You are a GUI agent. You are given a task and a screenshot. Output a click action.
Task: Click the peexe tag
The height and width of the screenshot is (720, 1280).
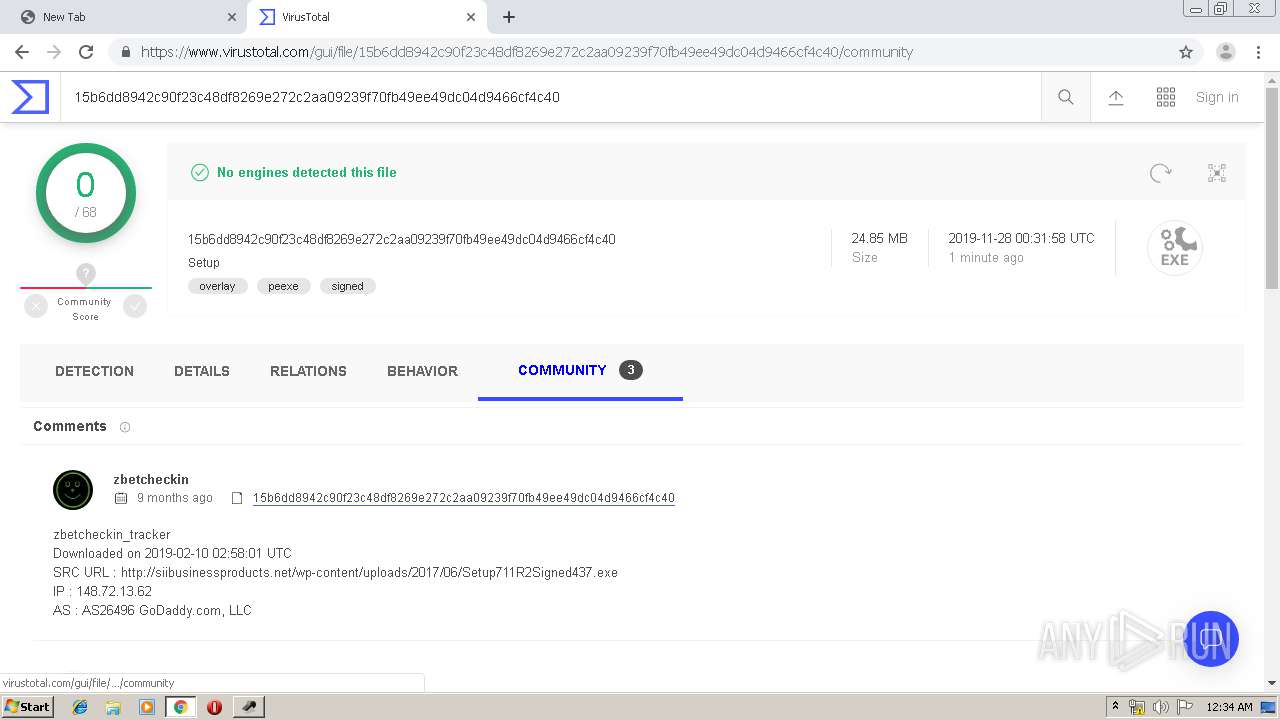click(283, 286)
